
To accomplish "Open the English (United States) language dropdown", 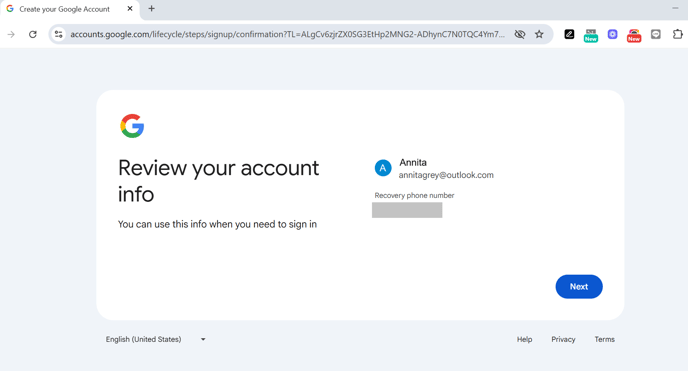I will [155, 339].
